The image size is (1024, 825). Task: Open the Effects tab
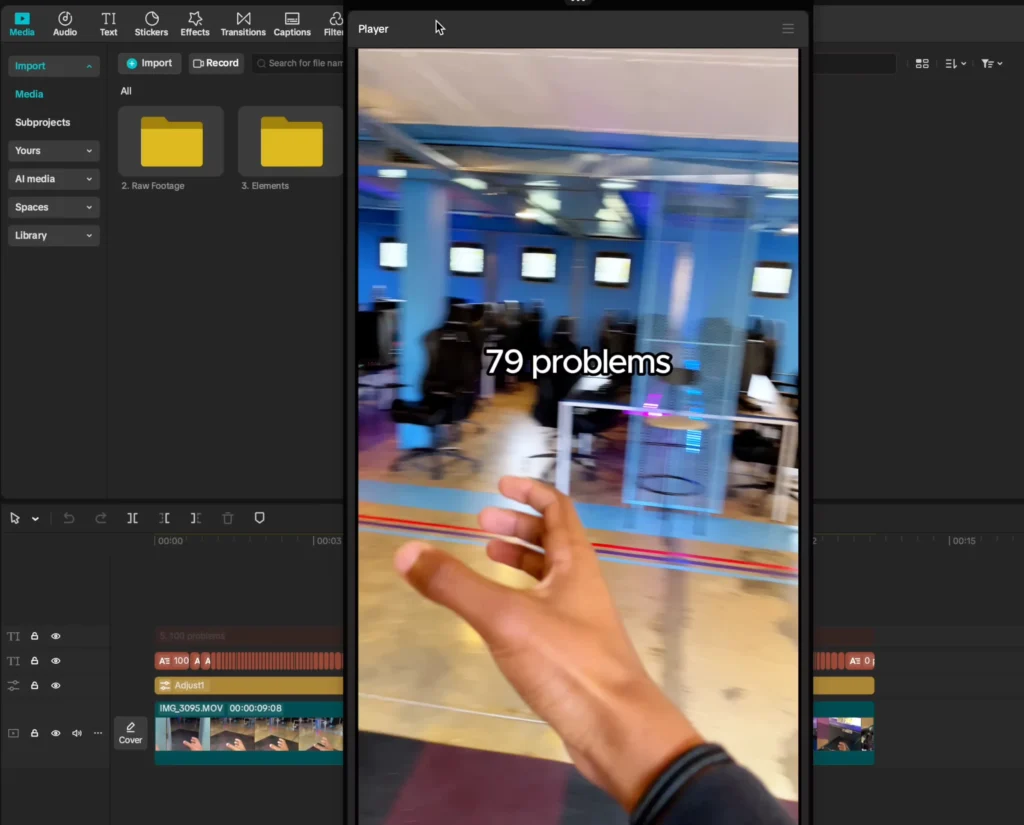point(195,24)
